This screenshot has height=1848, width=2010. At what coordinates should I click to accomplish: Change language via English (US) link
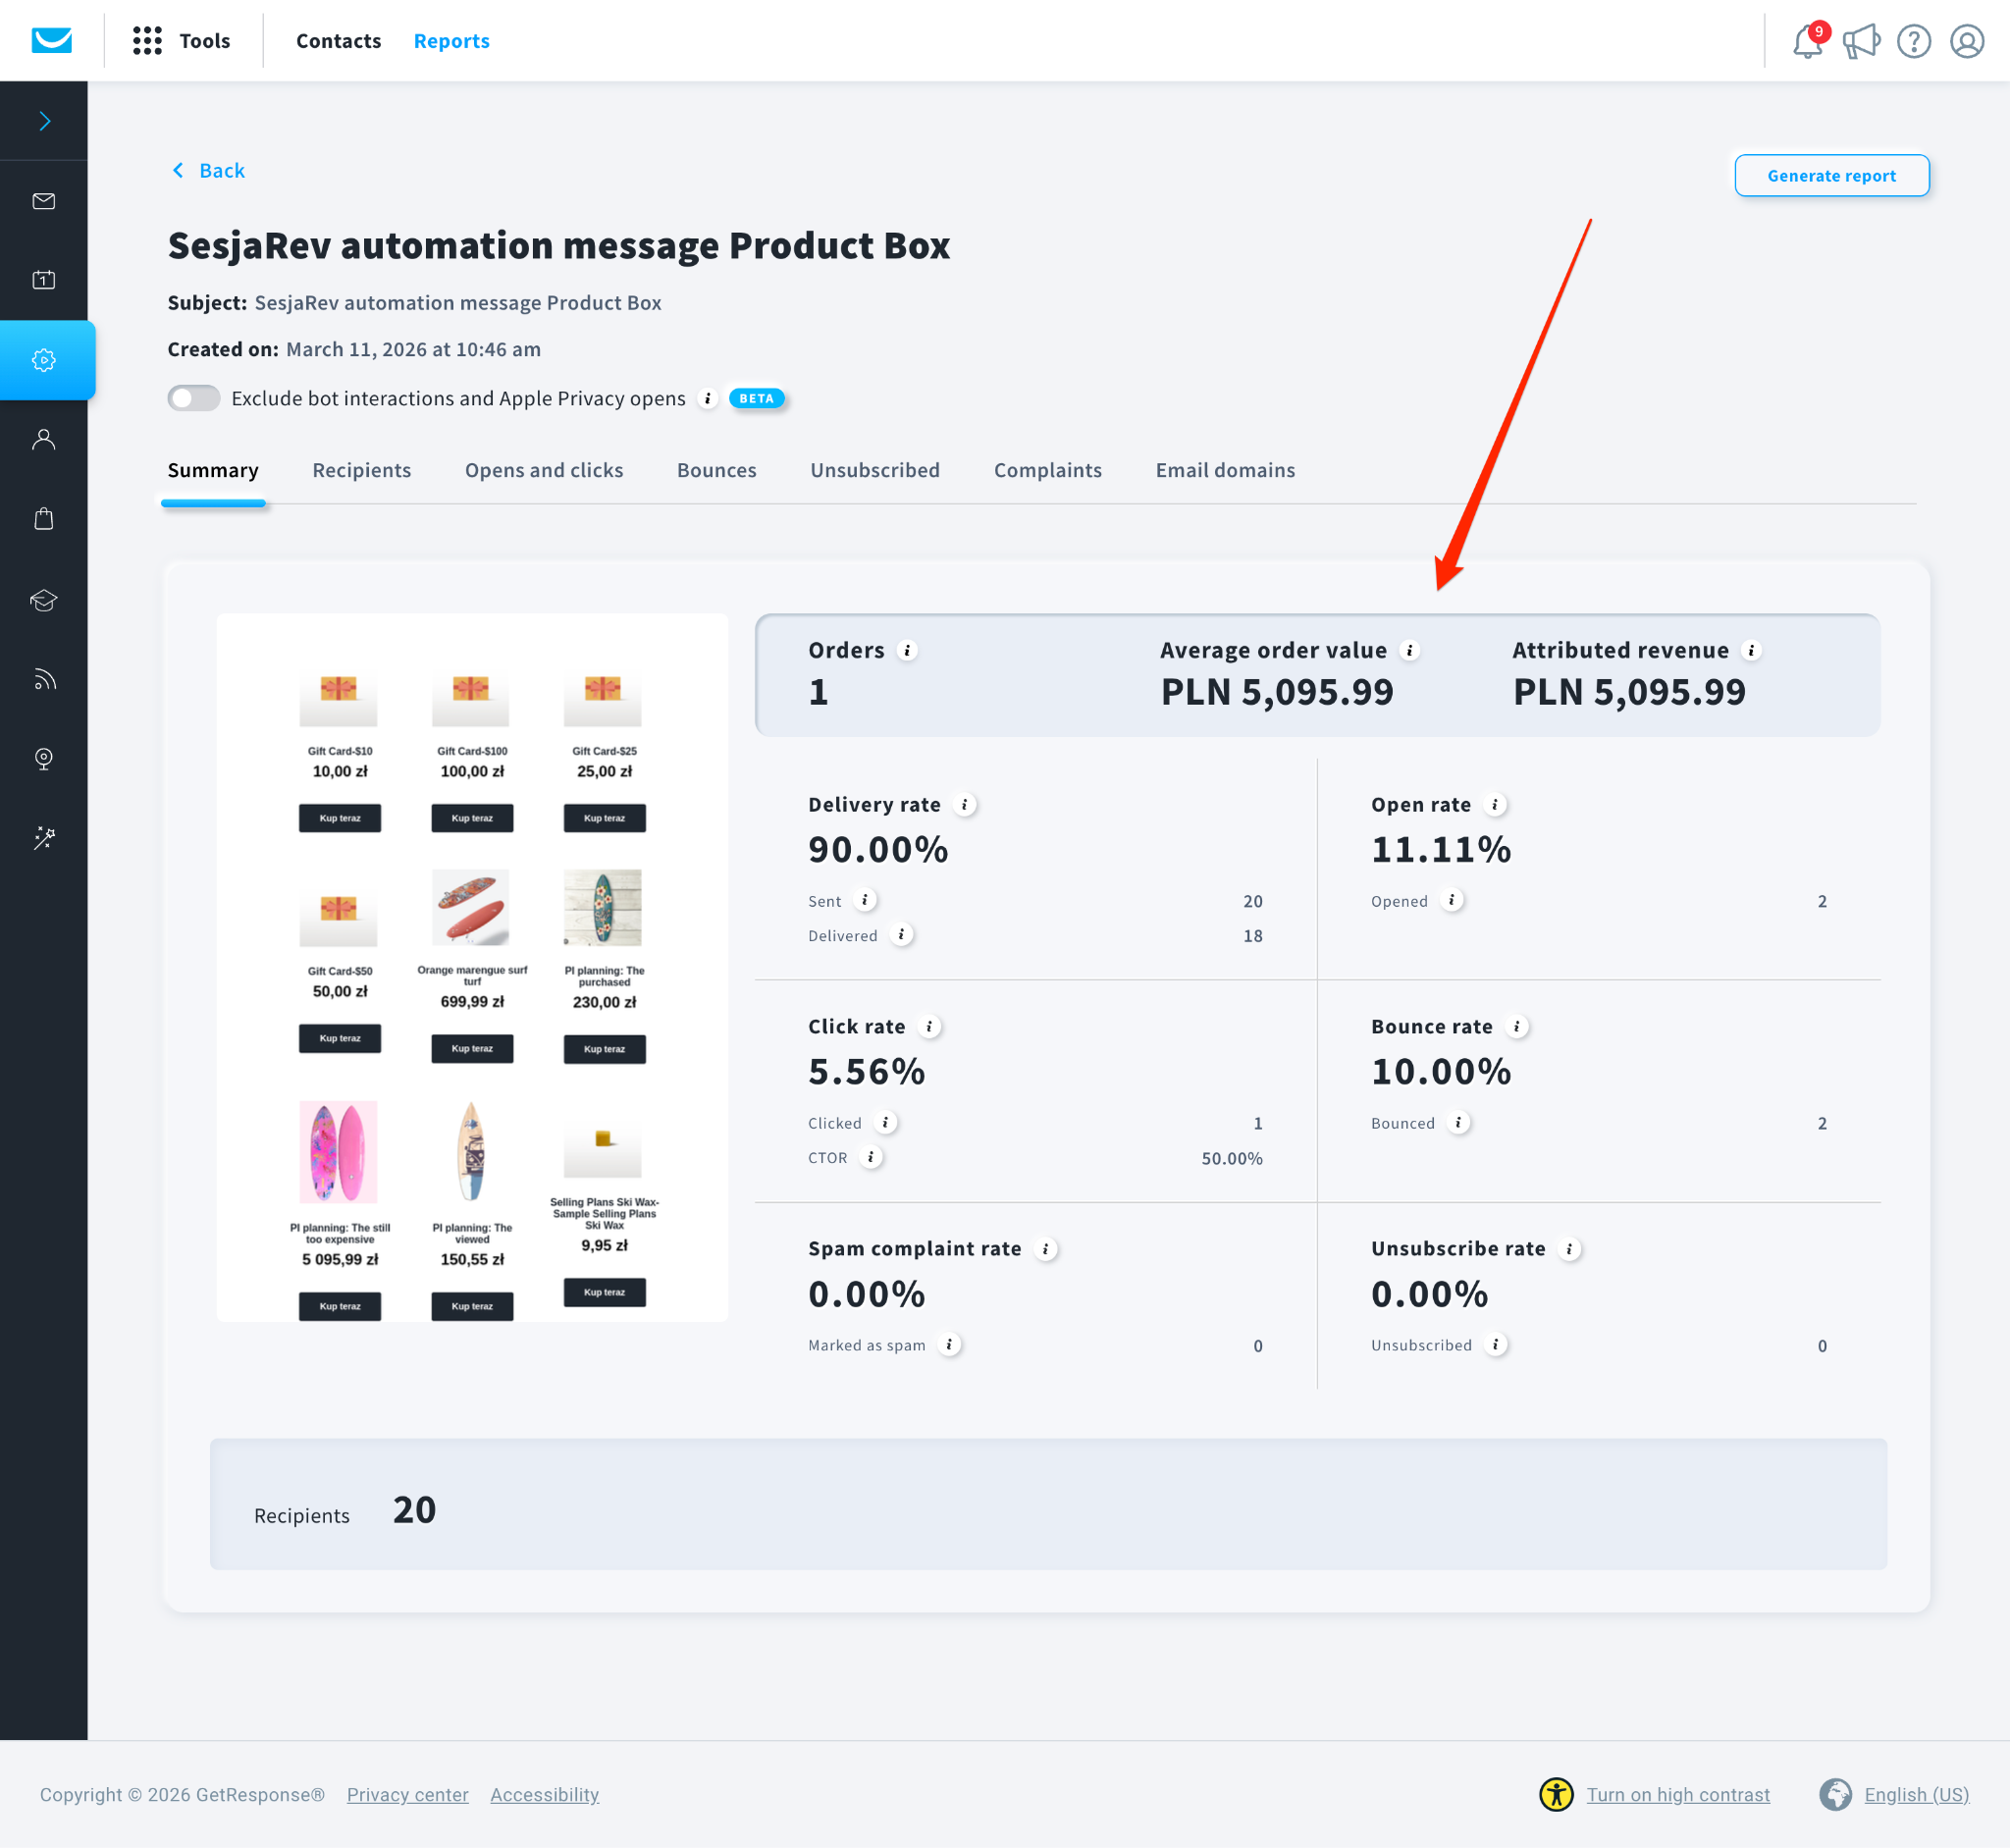[1916, 1794]
